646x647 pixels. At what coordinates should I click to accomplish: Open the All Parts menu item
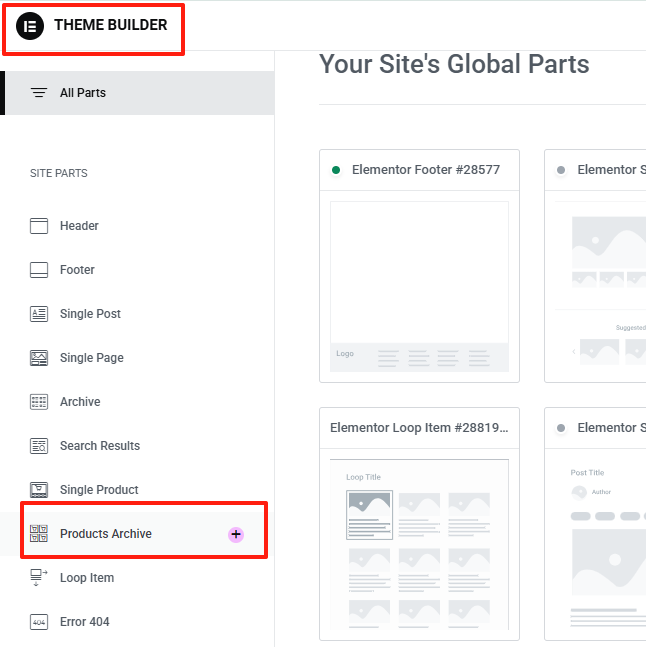pyautogui.click(x=83, y=93)
